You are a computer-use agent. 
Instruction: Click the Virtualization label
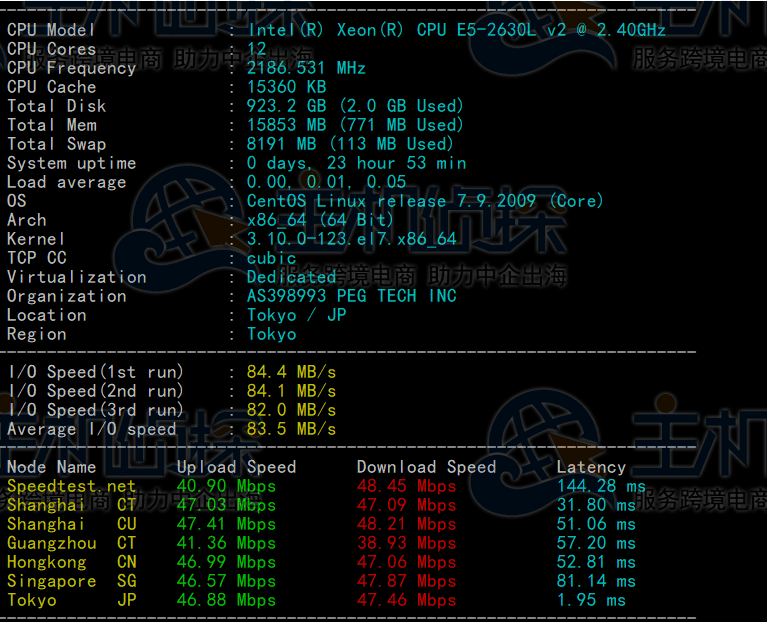(77, 277)
